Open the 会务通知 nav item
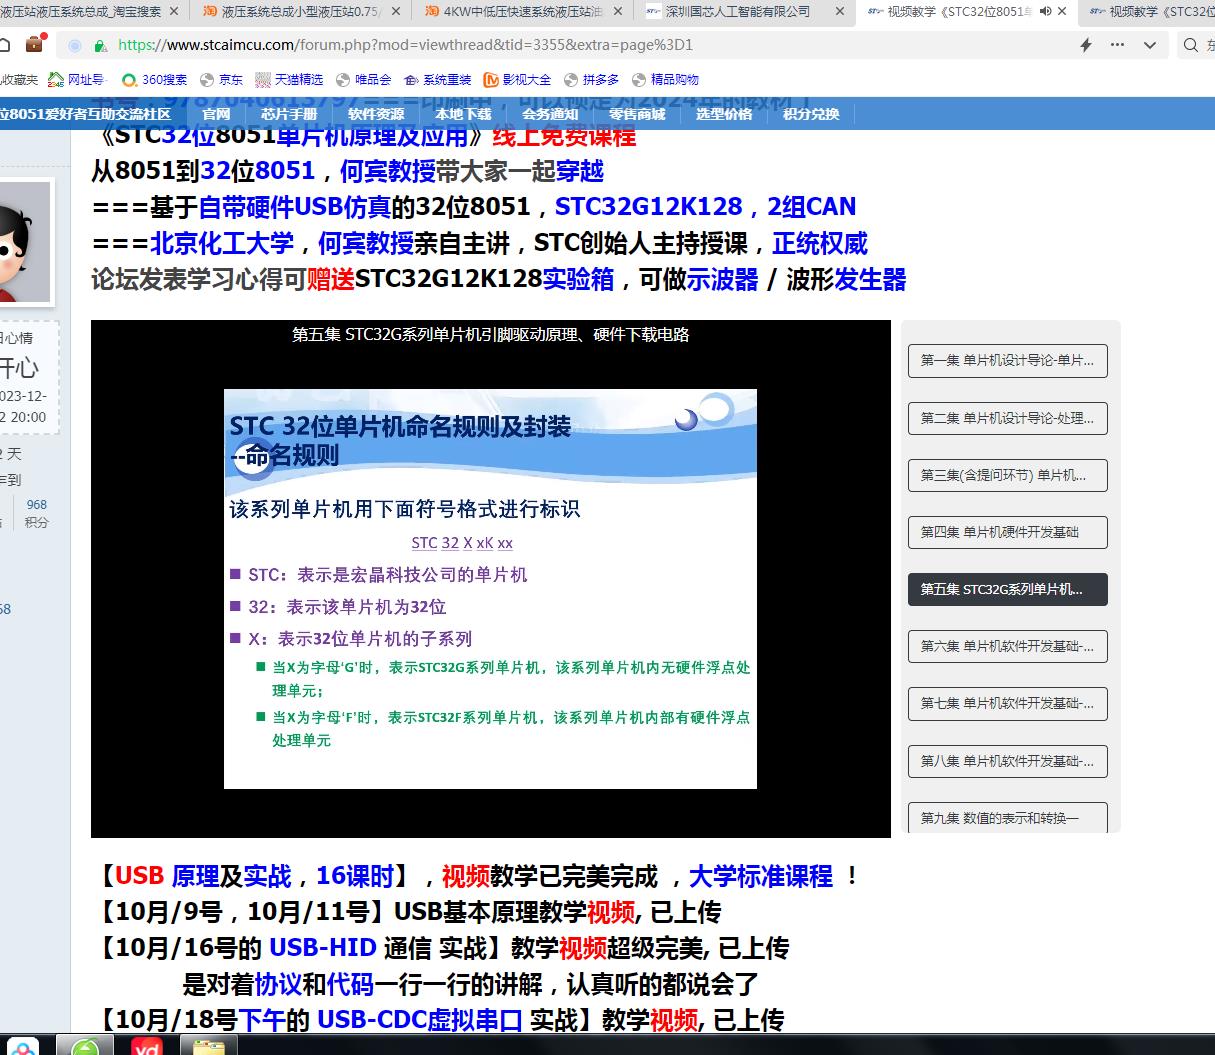Viewport: 1215px width, 1055px height. (550, 114)
